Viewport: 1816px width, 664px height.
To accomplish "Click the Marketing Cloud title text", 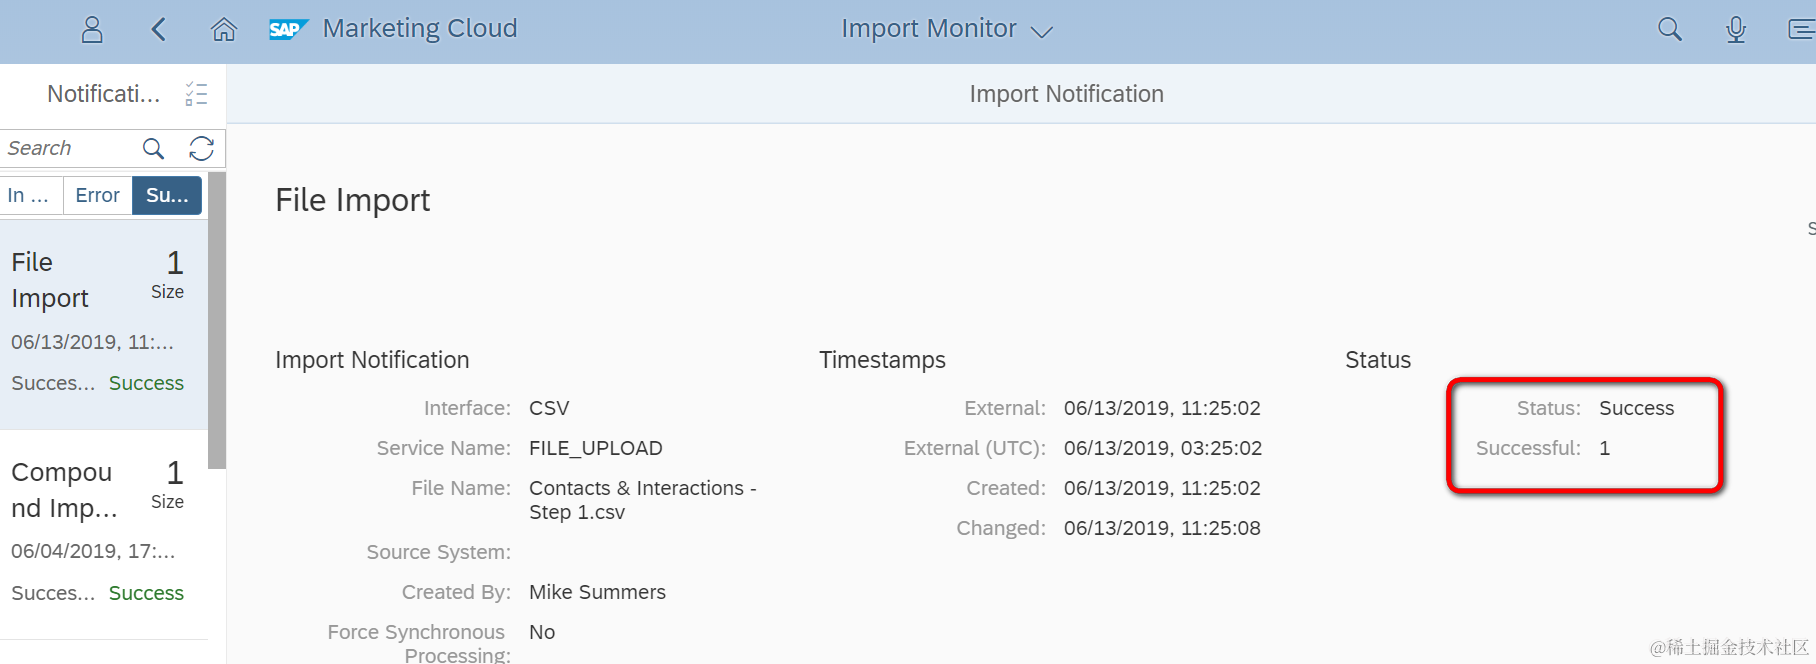I will tap(419, 29).
